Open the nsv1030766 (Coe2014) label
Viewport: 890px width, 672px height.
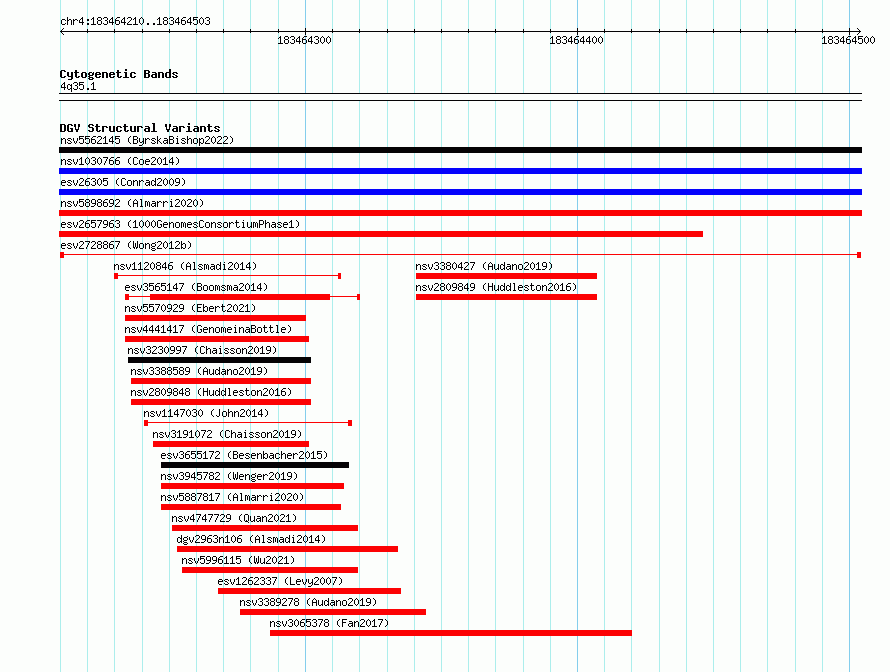point(120,161)
